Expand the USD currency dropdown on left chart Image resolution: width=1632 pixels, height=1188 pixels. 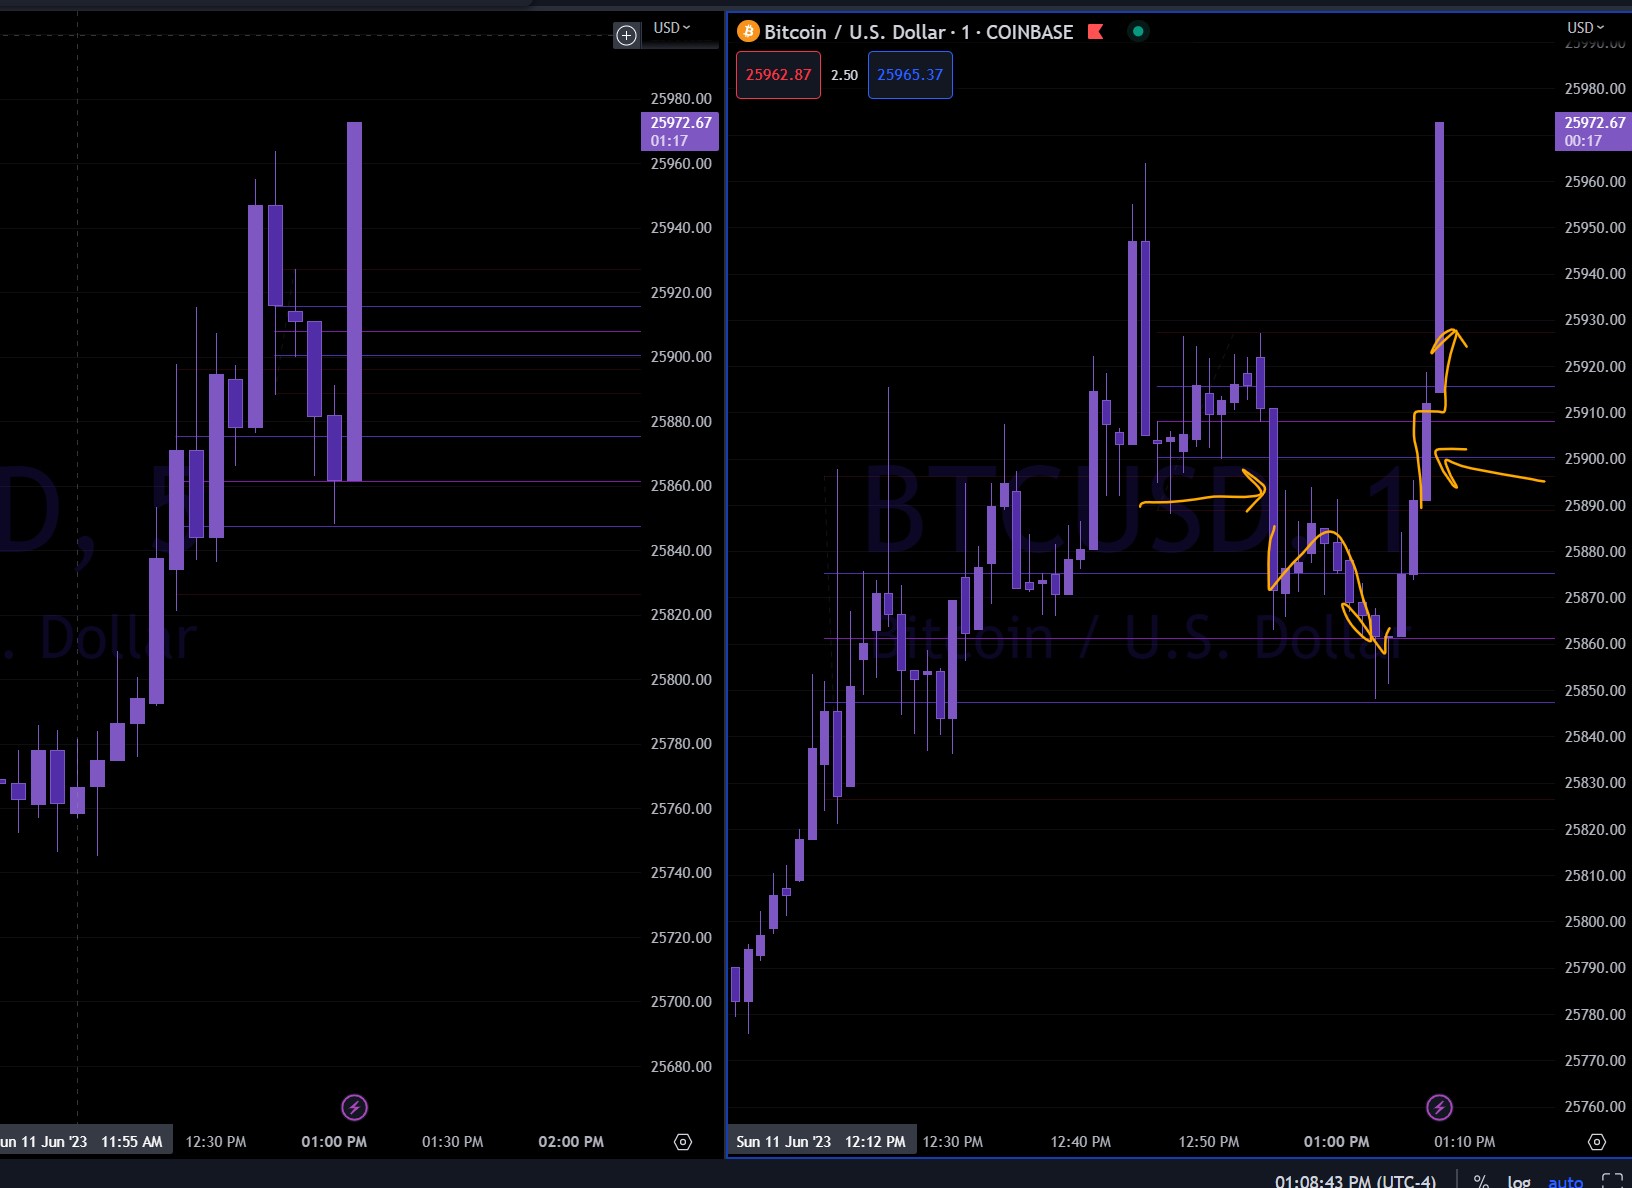672,28
